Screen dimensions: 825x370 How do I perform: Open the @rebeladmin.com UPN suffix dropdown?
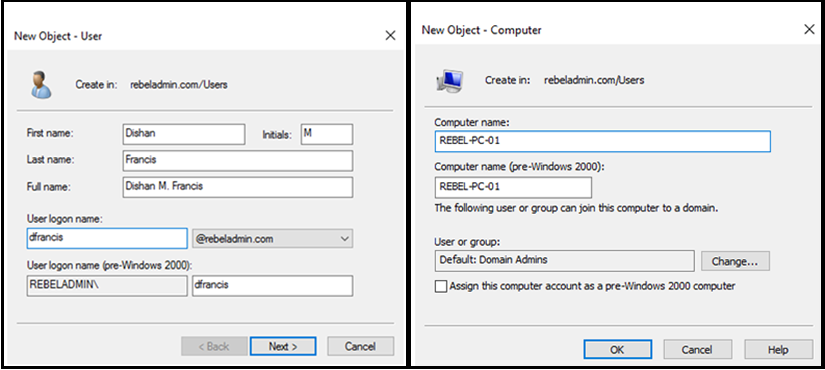coord(273,238)
